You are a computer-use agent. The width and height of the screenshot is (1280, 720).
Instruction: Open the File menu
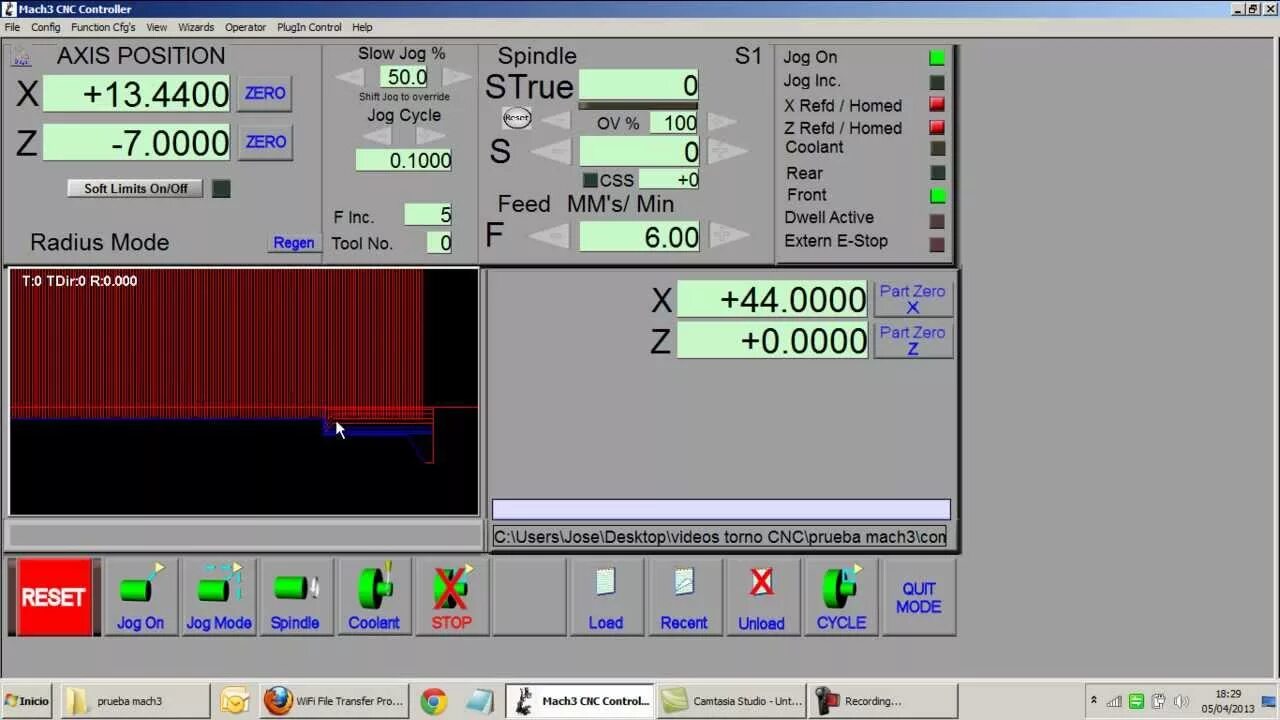coord(12,27)
